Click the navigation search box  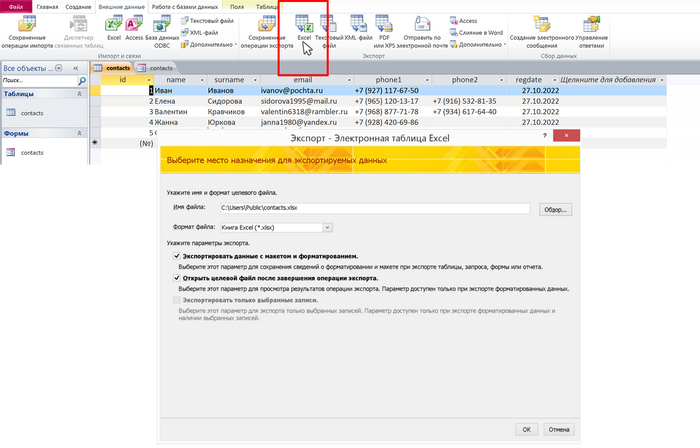tap(39, 81)
